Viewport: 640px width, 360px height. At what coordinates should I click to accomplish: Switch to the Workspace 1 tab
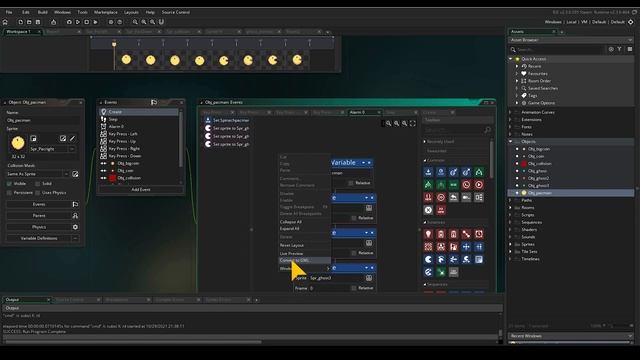(21, 31)
